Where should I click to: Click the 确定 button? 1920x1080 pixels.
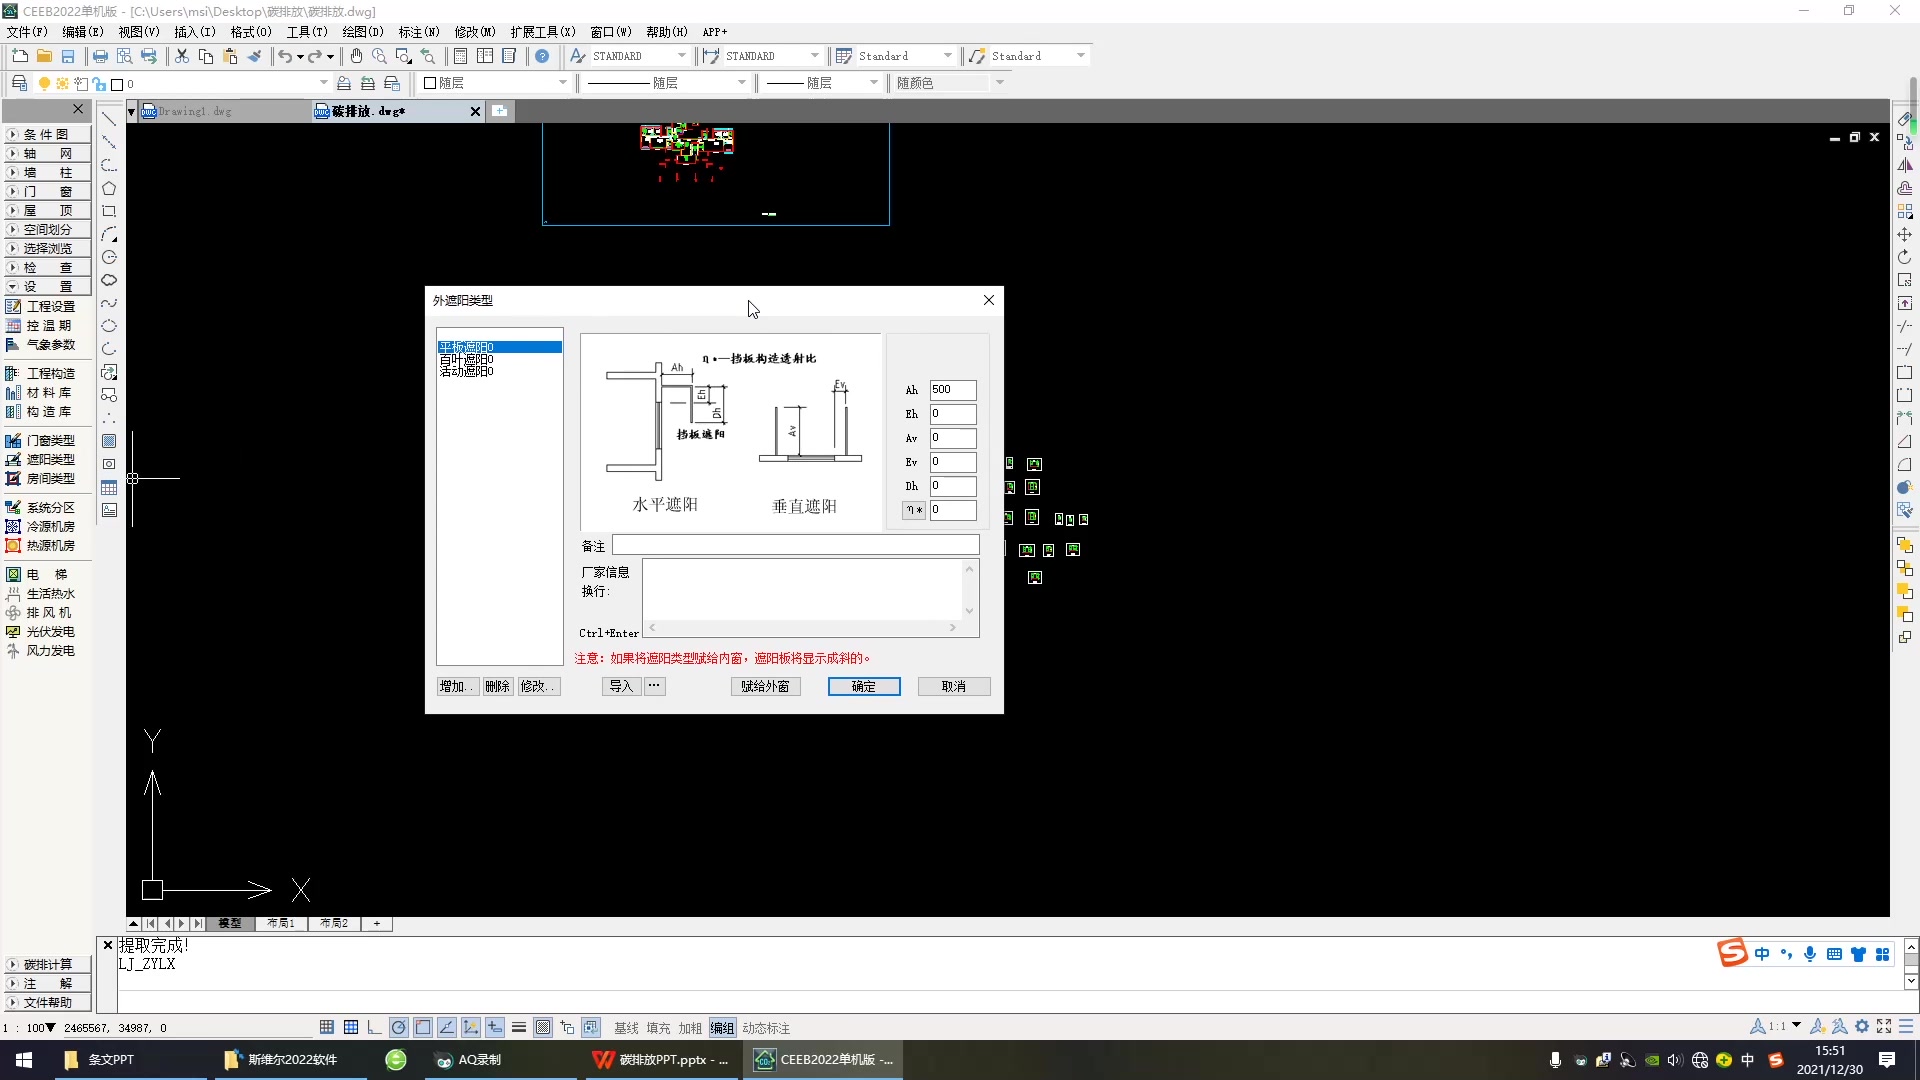(864, 687)
